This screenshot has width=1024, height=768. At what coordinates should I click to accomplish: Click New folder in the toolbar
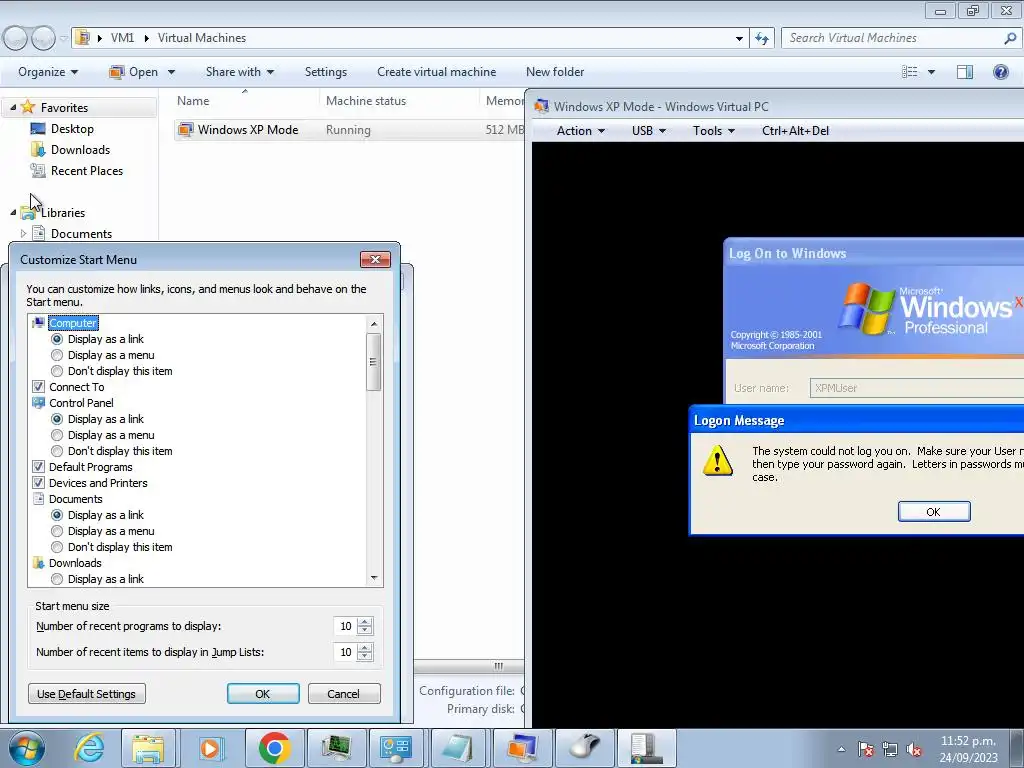pyautogui.click(x=555, y=72)
